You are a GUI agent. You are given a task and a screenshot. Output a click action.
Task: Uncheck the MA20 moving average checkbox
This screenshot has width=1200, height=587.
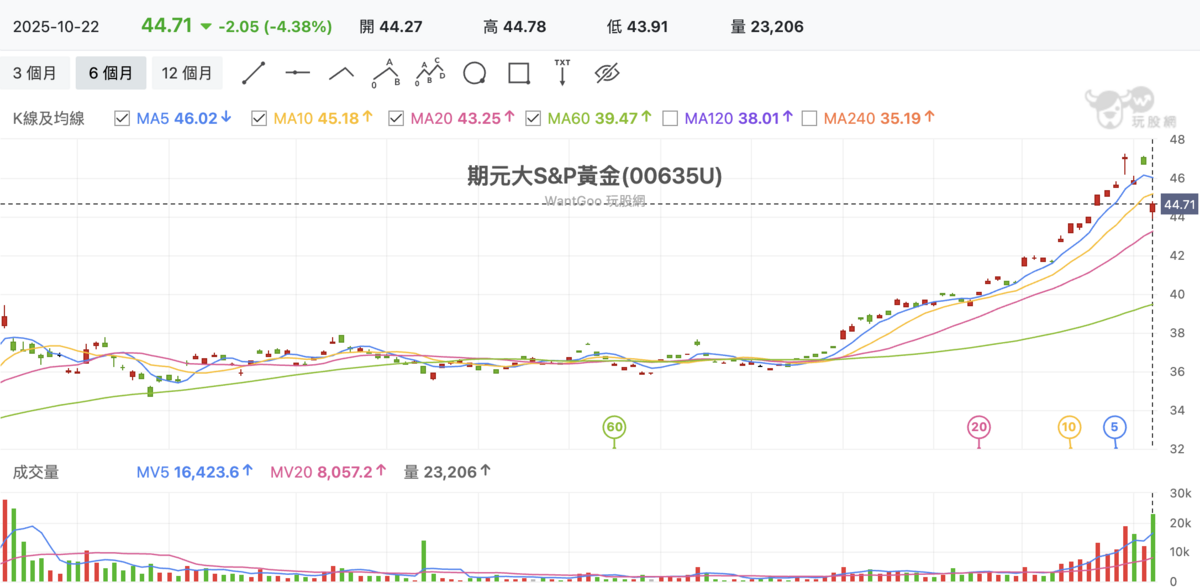click(396, 118)
